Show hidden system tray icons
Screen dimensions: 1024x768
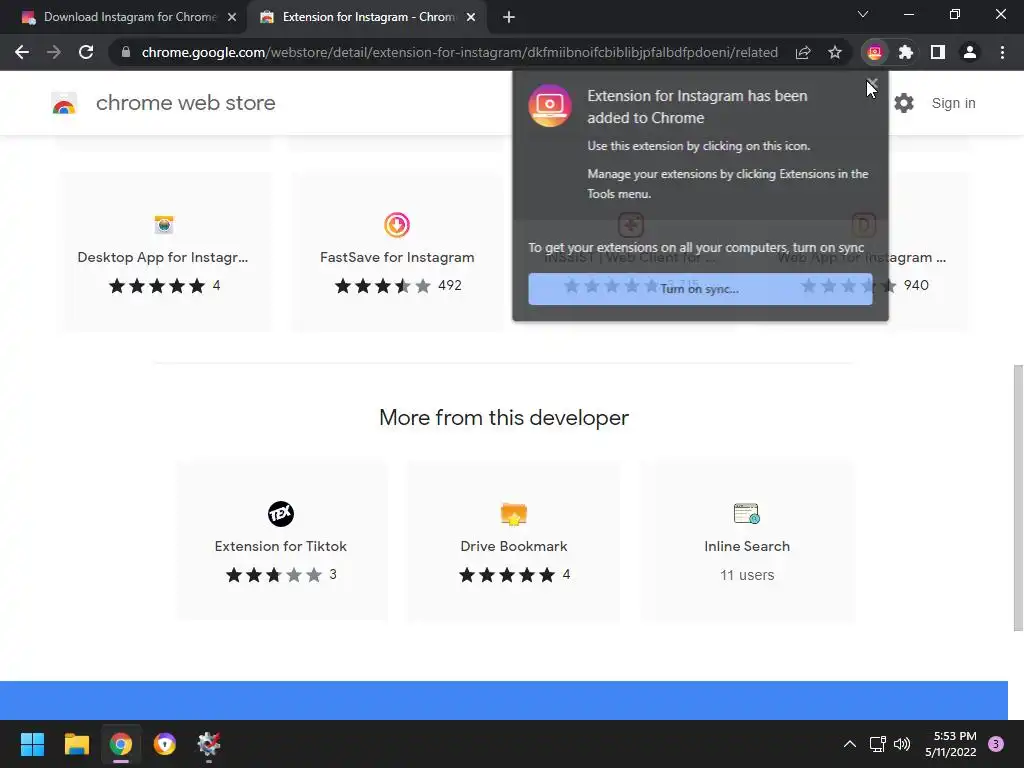(850, 744)
